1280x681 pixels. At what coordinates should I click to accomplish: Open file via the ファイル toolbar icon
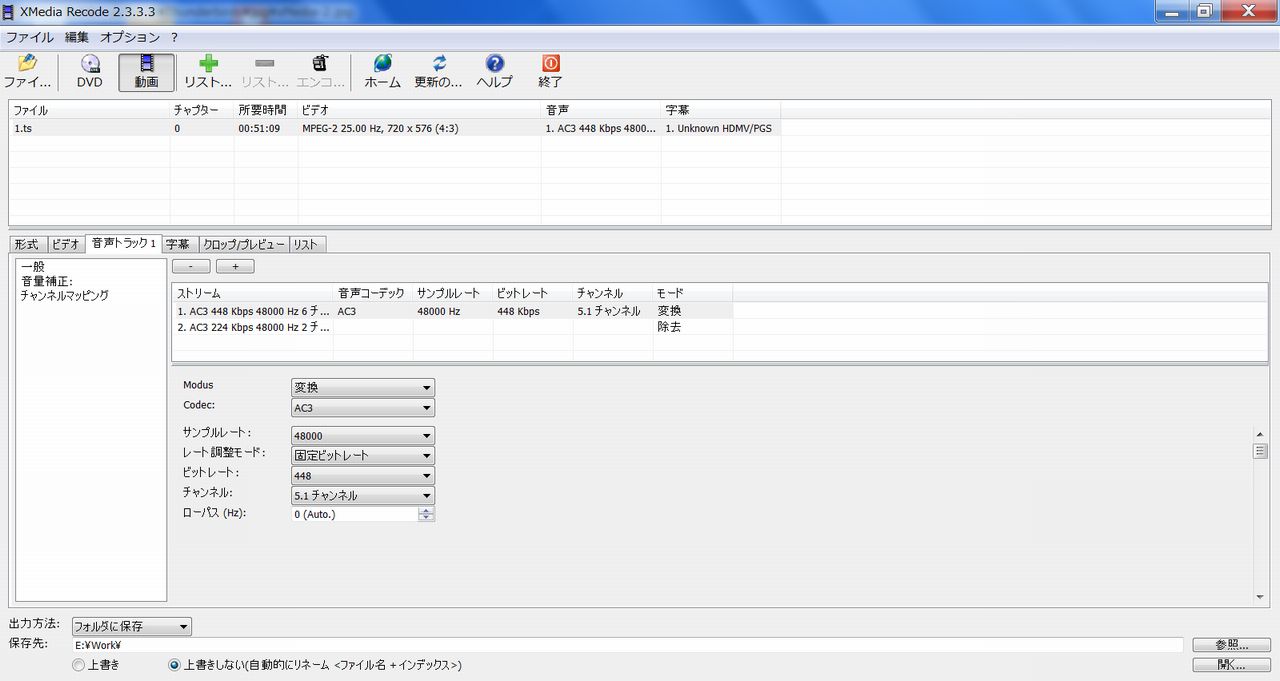[28, 71]
